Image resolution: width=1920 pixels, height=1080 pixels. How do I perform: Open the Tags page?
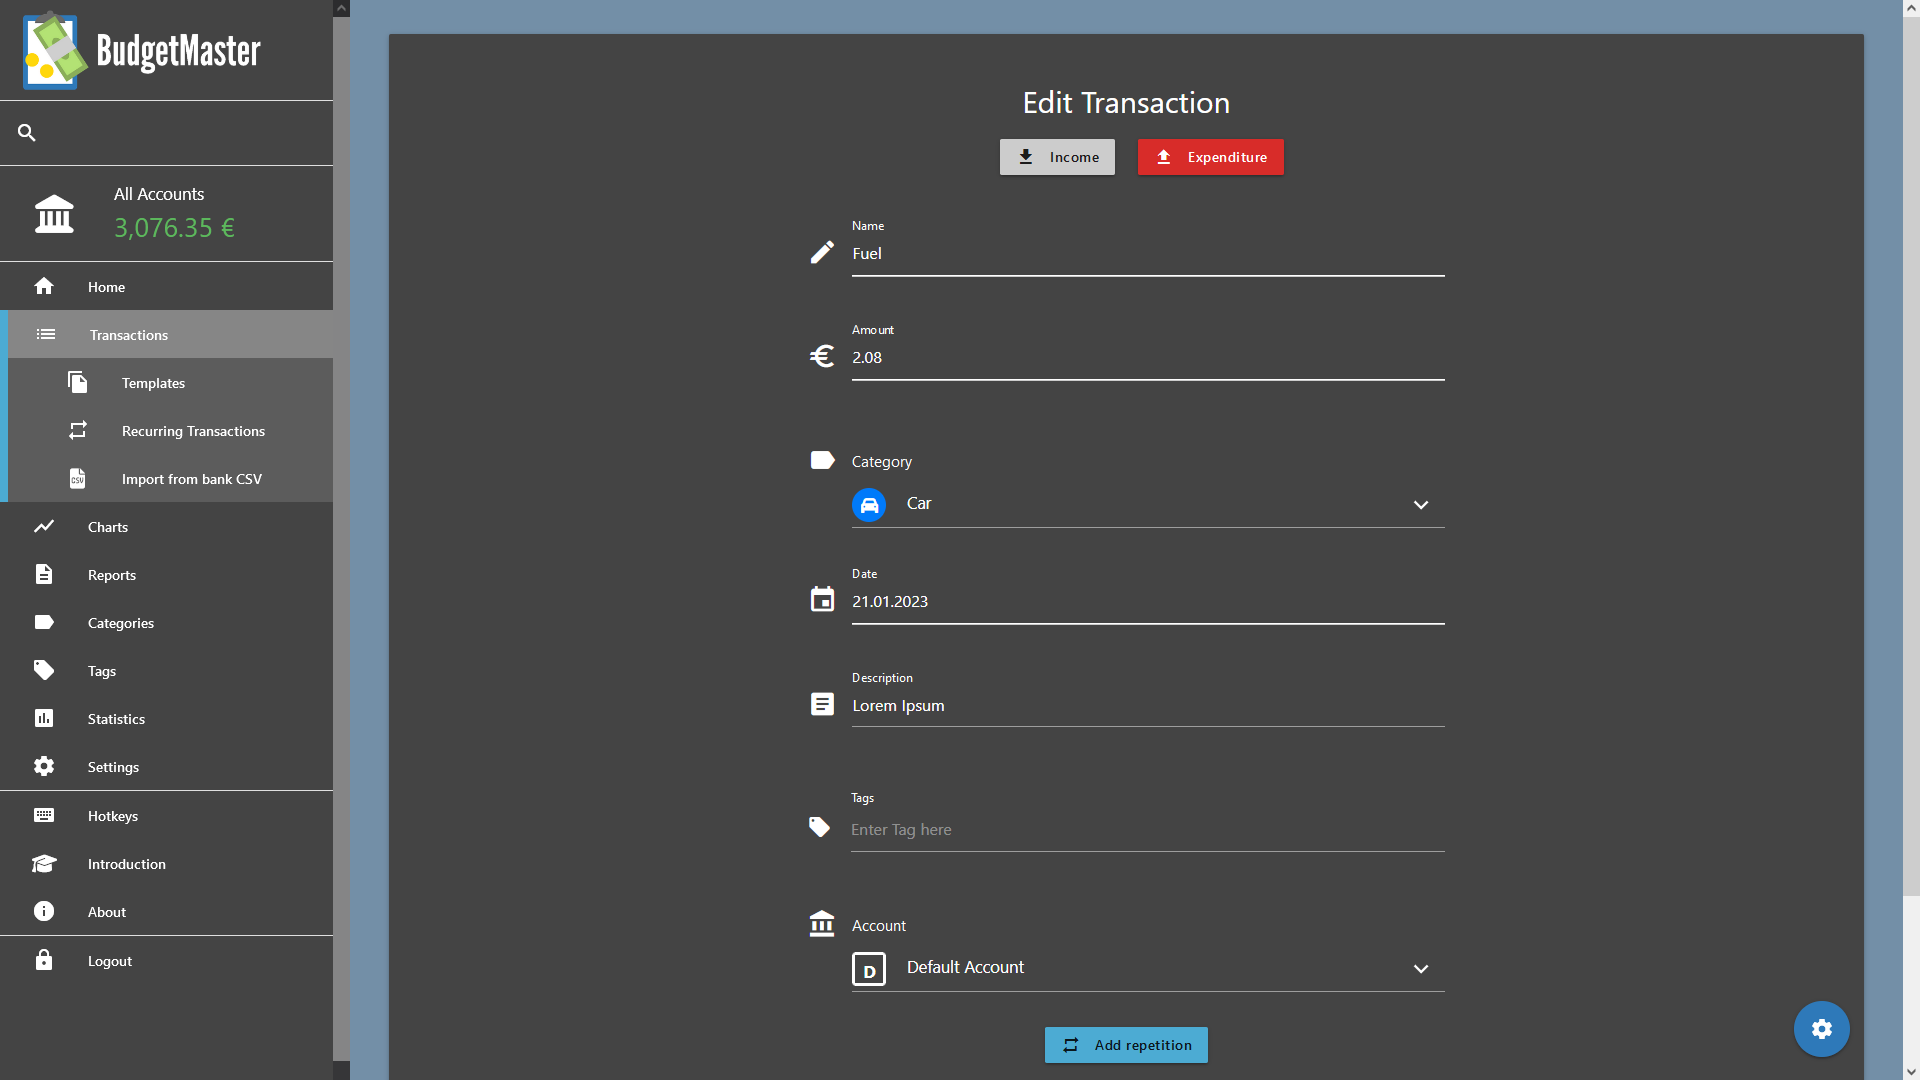(x=166, y=670)
